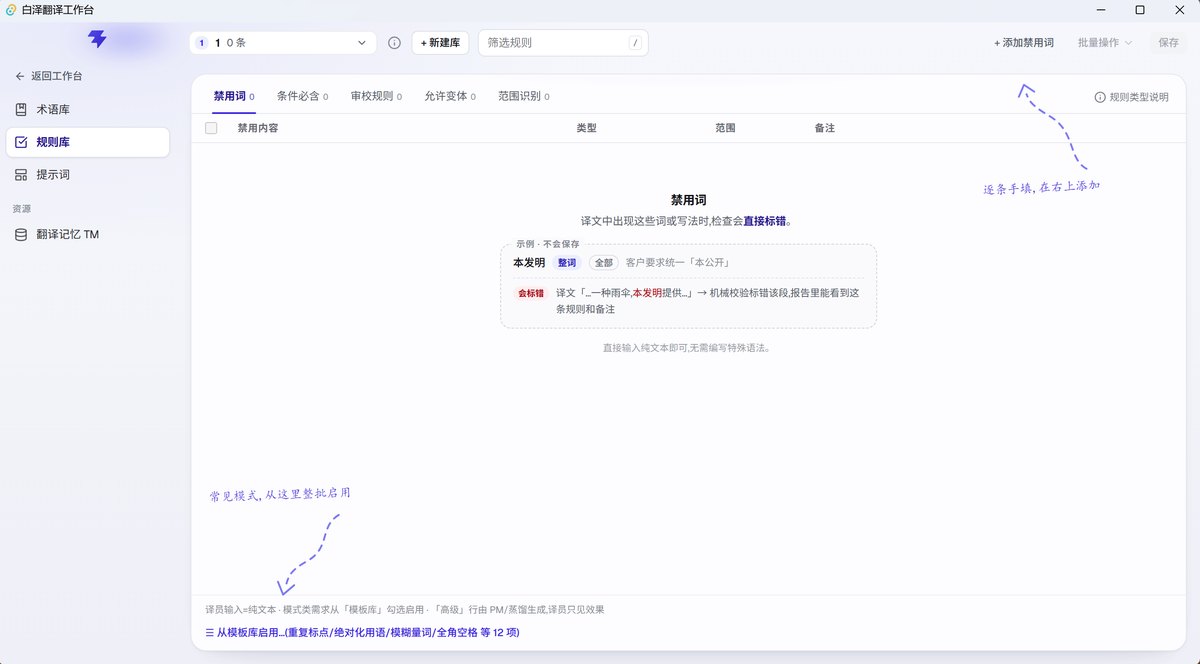Click the 禁用内容 column header

click(x=257, y=128)
